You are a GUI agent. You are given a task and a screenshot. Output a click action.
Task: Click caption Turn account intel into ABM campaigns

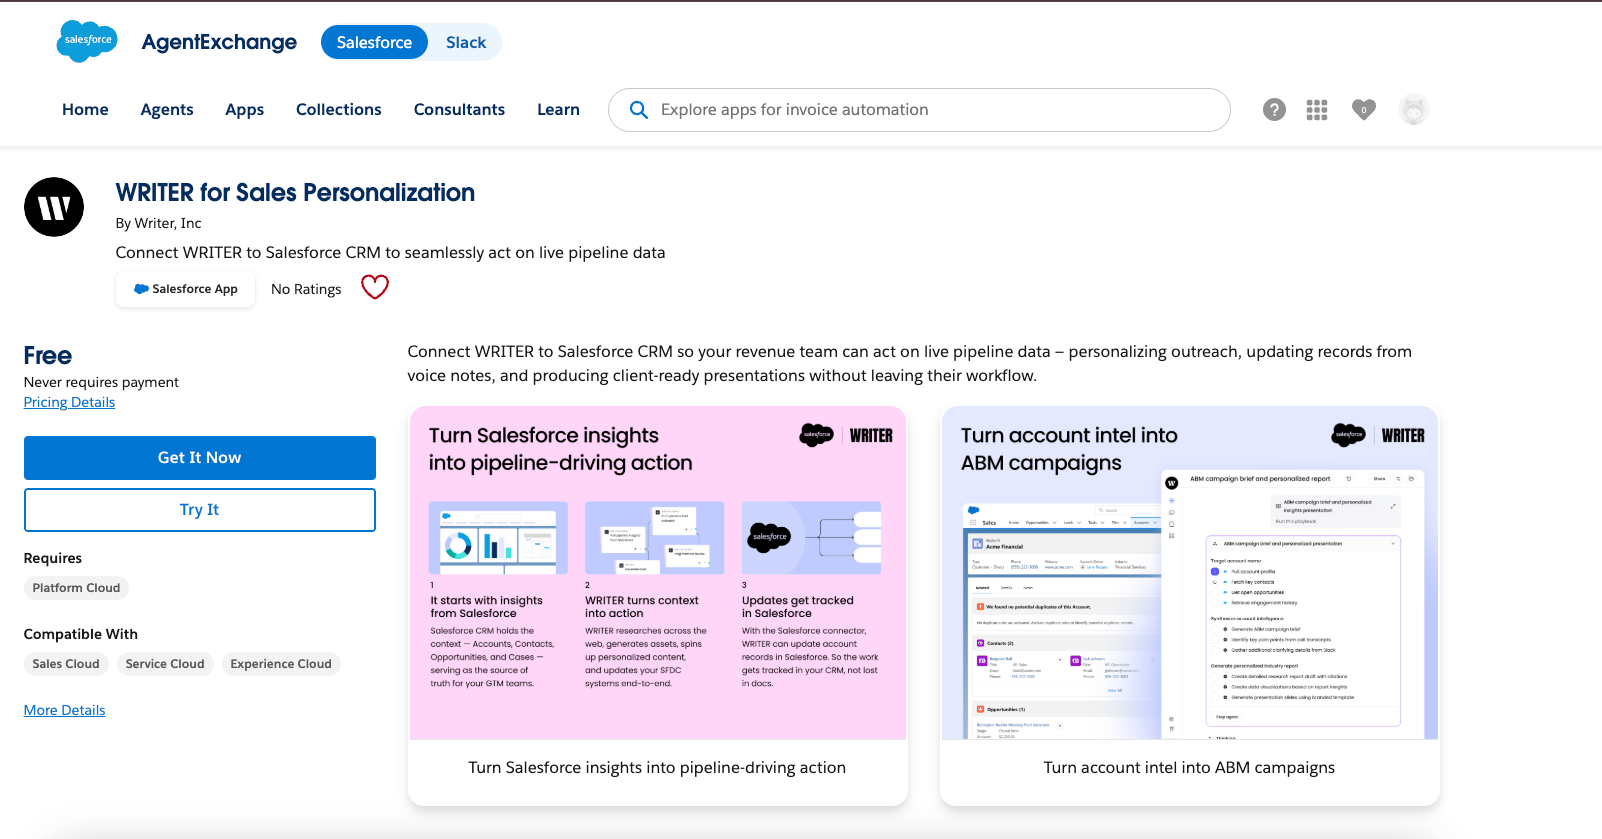1189,768
